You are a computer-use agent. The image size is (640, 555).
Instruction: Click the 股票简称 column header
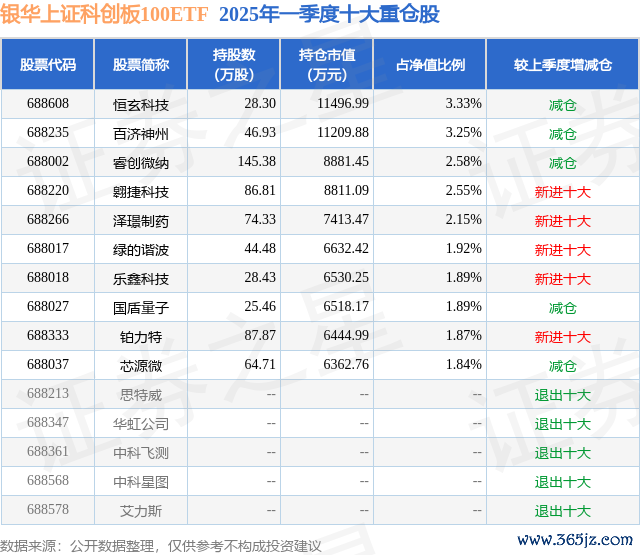[141, 64]
